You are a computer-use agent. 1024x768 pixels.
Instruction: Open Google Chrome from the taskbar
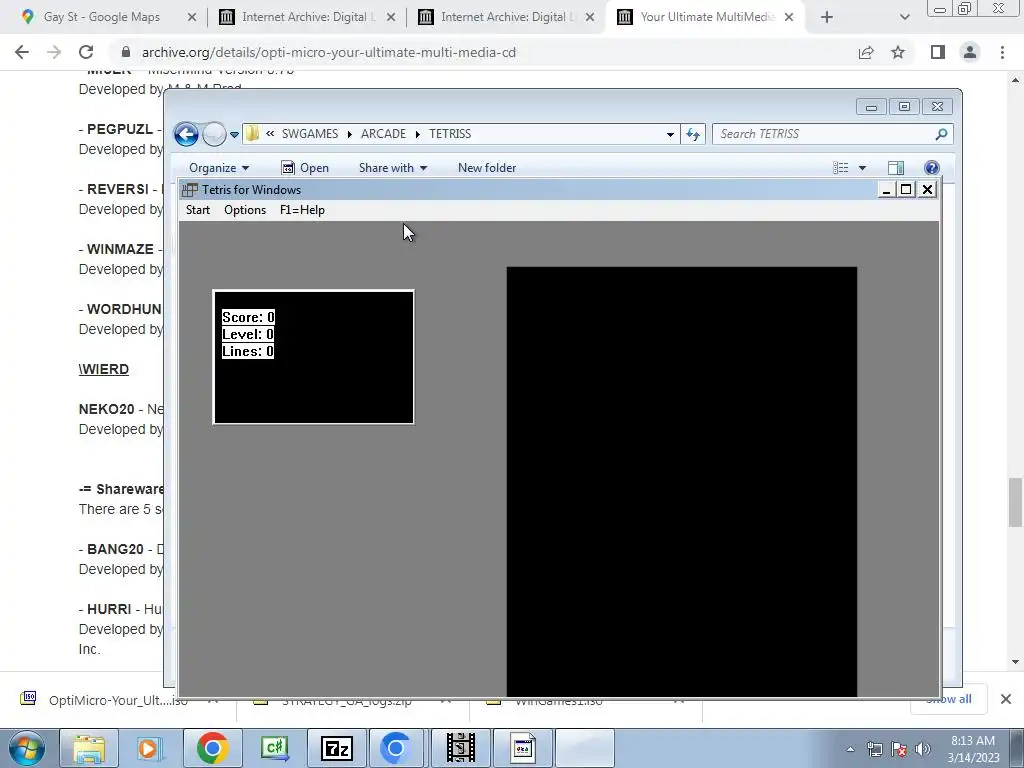(x=212, y=748)
